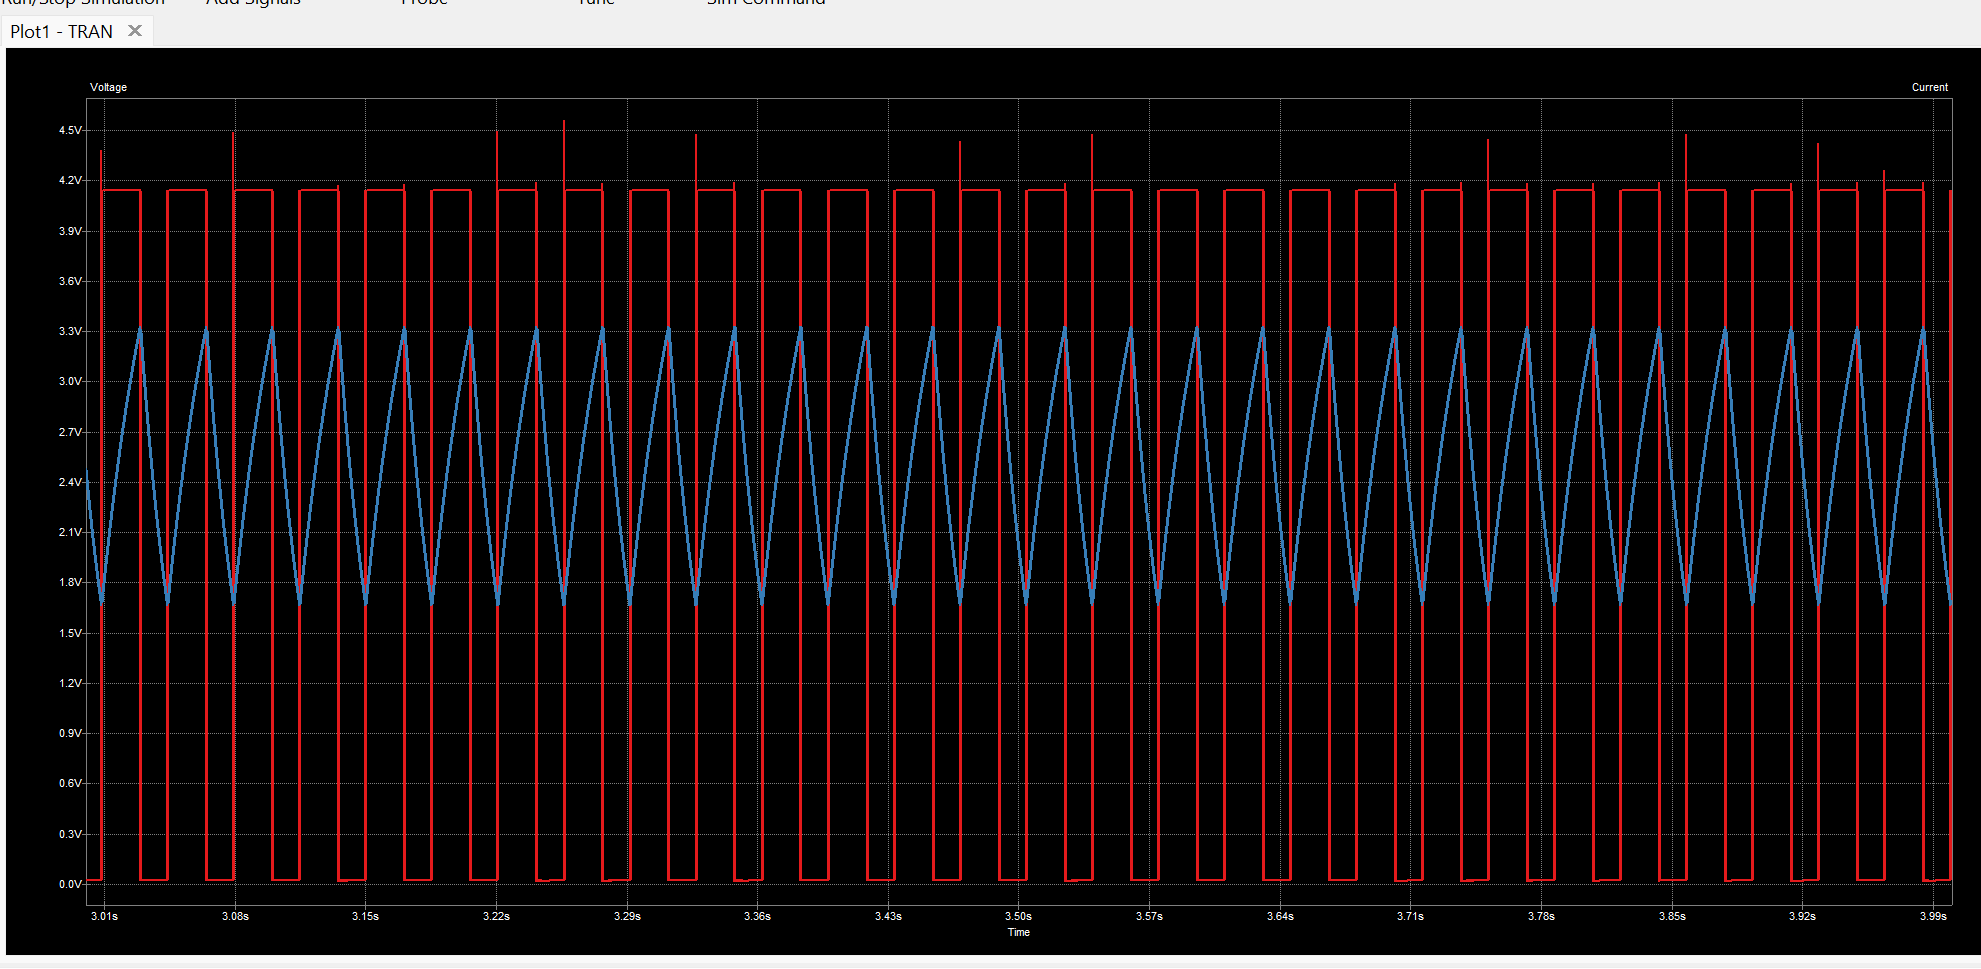Click the 4.2V axis label
This screenshot has width=1981, height=969.
click(70, 180)
